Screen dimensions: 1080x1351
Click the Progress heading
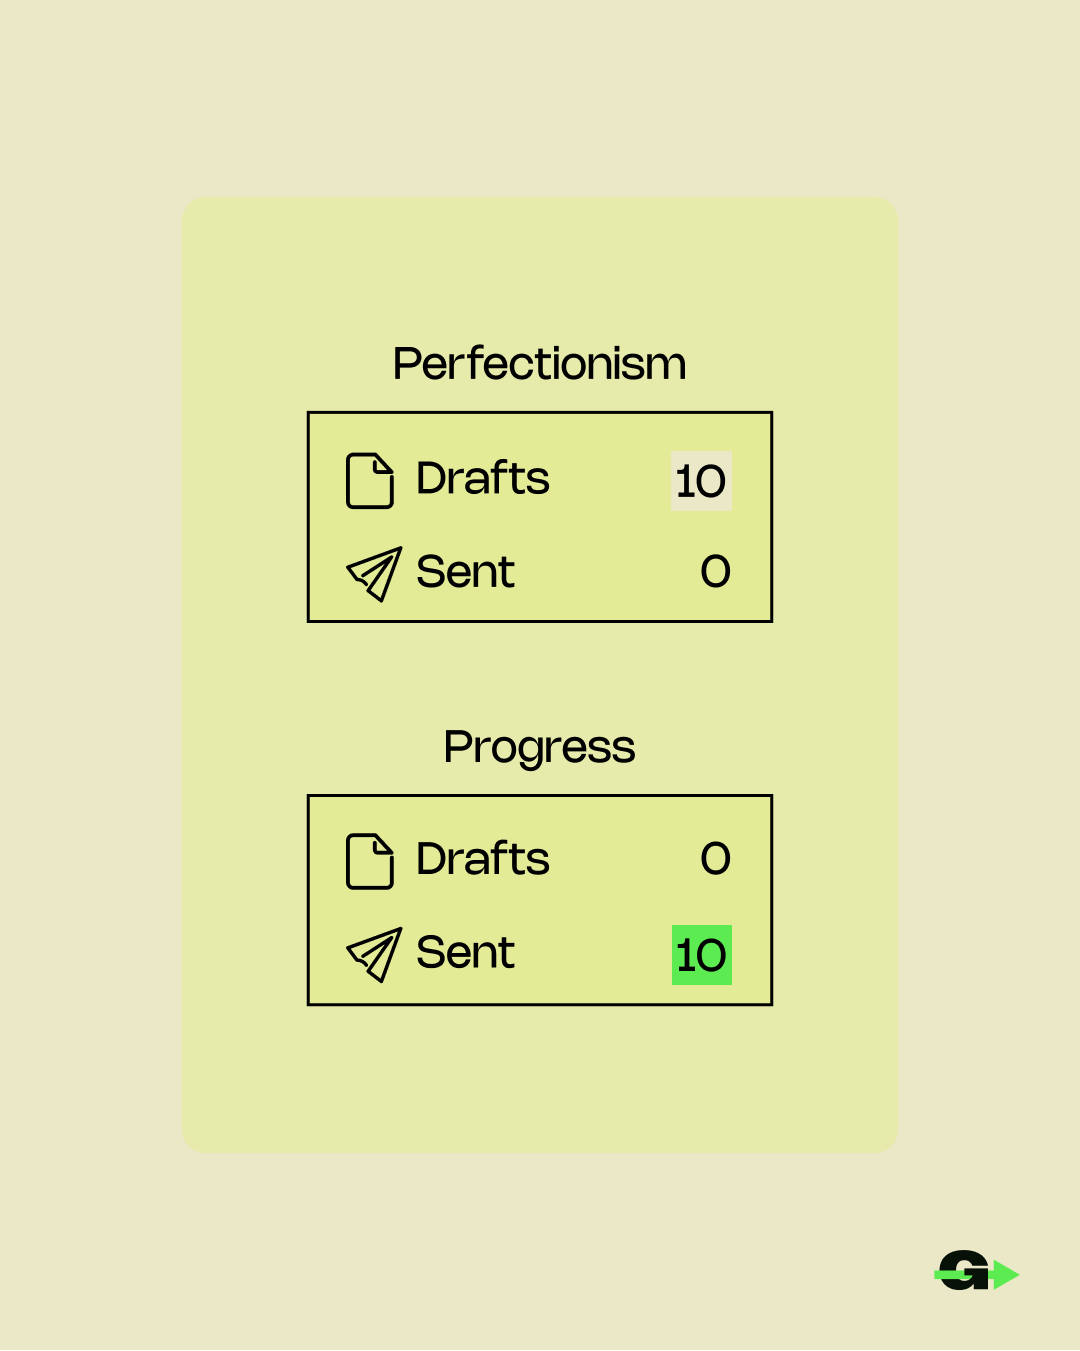click(x=540, y=748)
